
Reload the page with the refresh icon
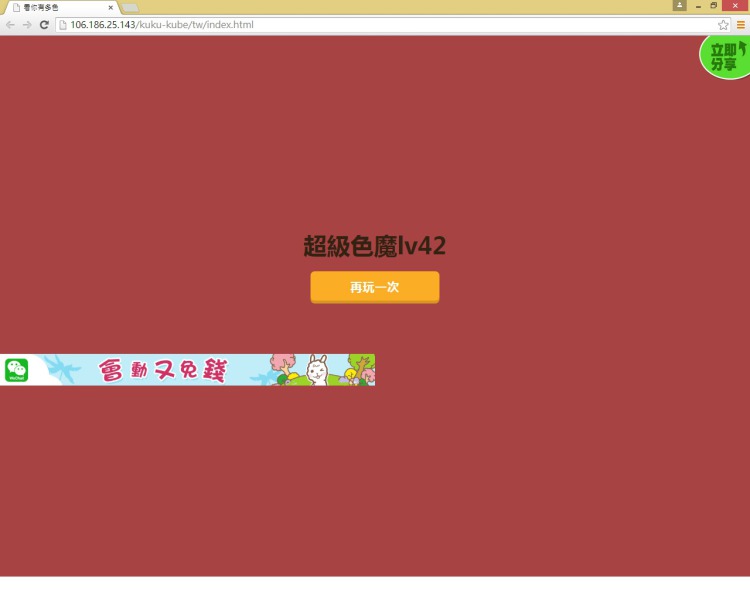click(x=44, y=25)
